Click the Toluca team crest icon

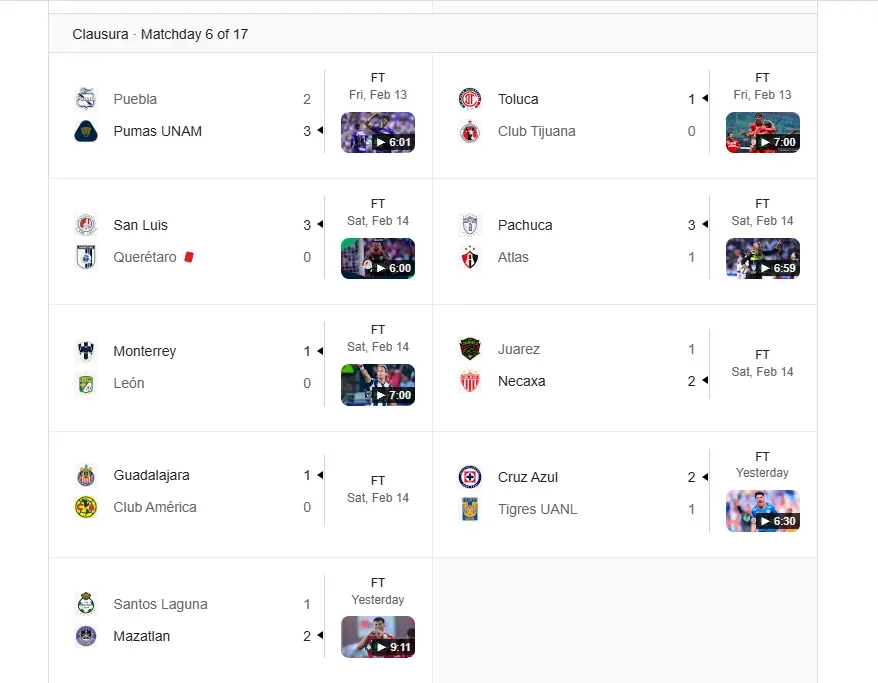pos(470,99)
